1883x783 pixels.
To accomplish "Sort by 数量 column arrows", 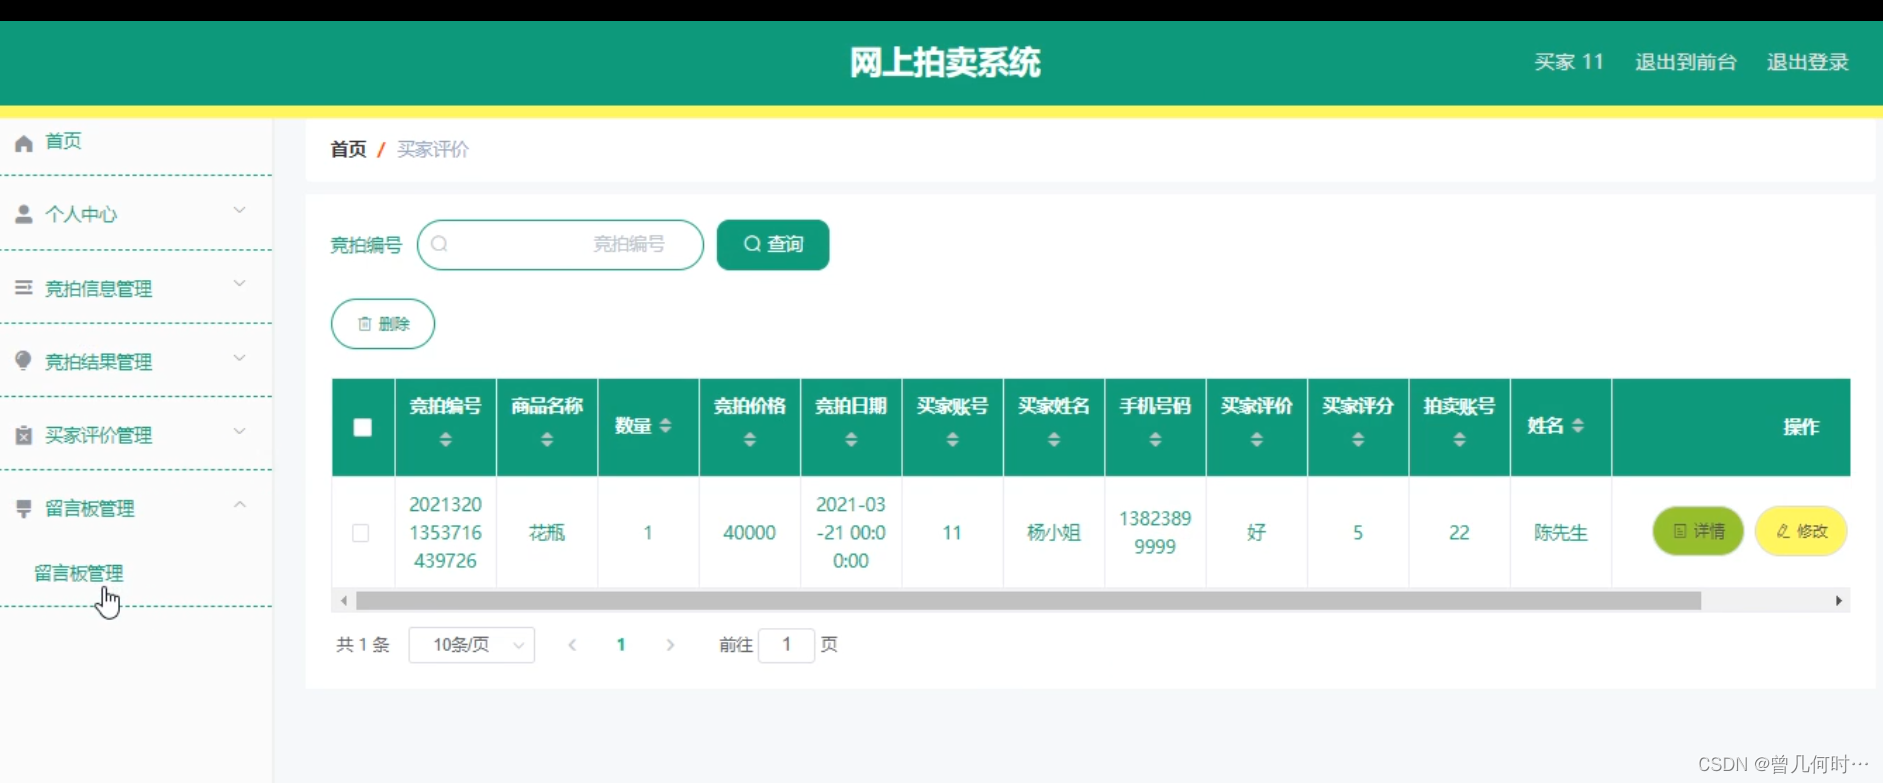I will 666,426.
